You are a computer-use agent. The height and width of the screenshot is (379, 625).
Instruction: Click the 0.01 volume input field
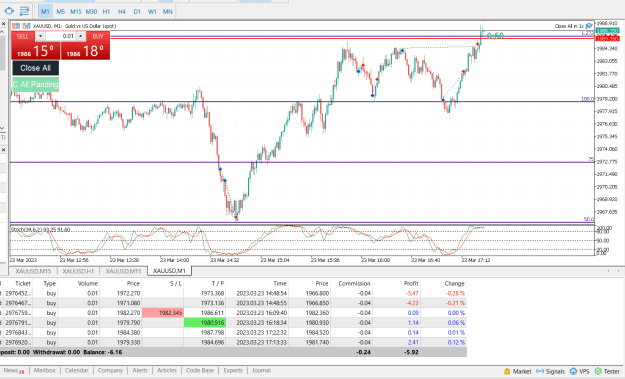click(x=60, y=36)
